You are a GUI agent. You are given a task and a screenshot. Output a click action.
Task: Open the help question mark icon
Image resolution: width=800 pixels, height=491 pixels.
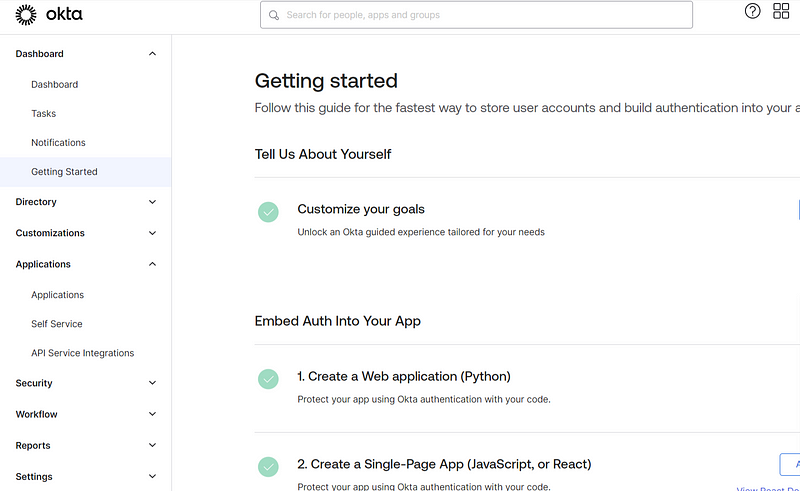point(752,11)
